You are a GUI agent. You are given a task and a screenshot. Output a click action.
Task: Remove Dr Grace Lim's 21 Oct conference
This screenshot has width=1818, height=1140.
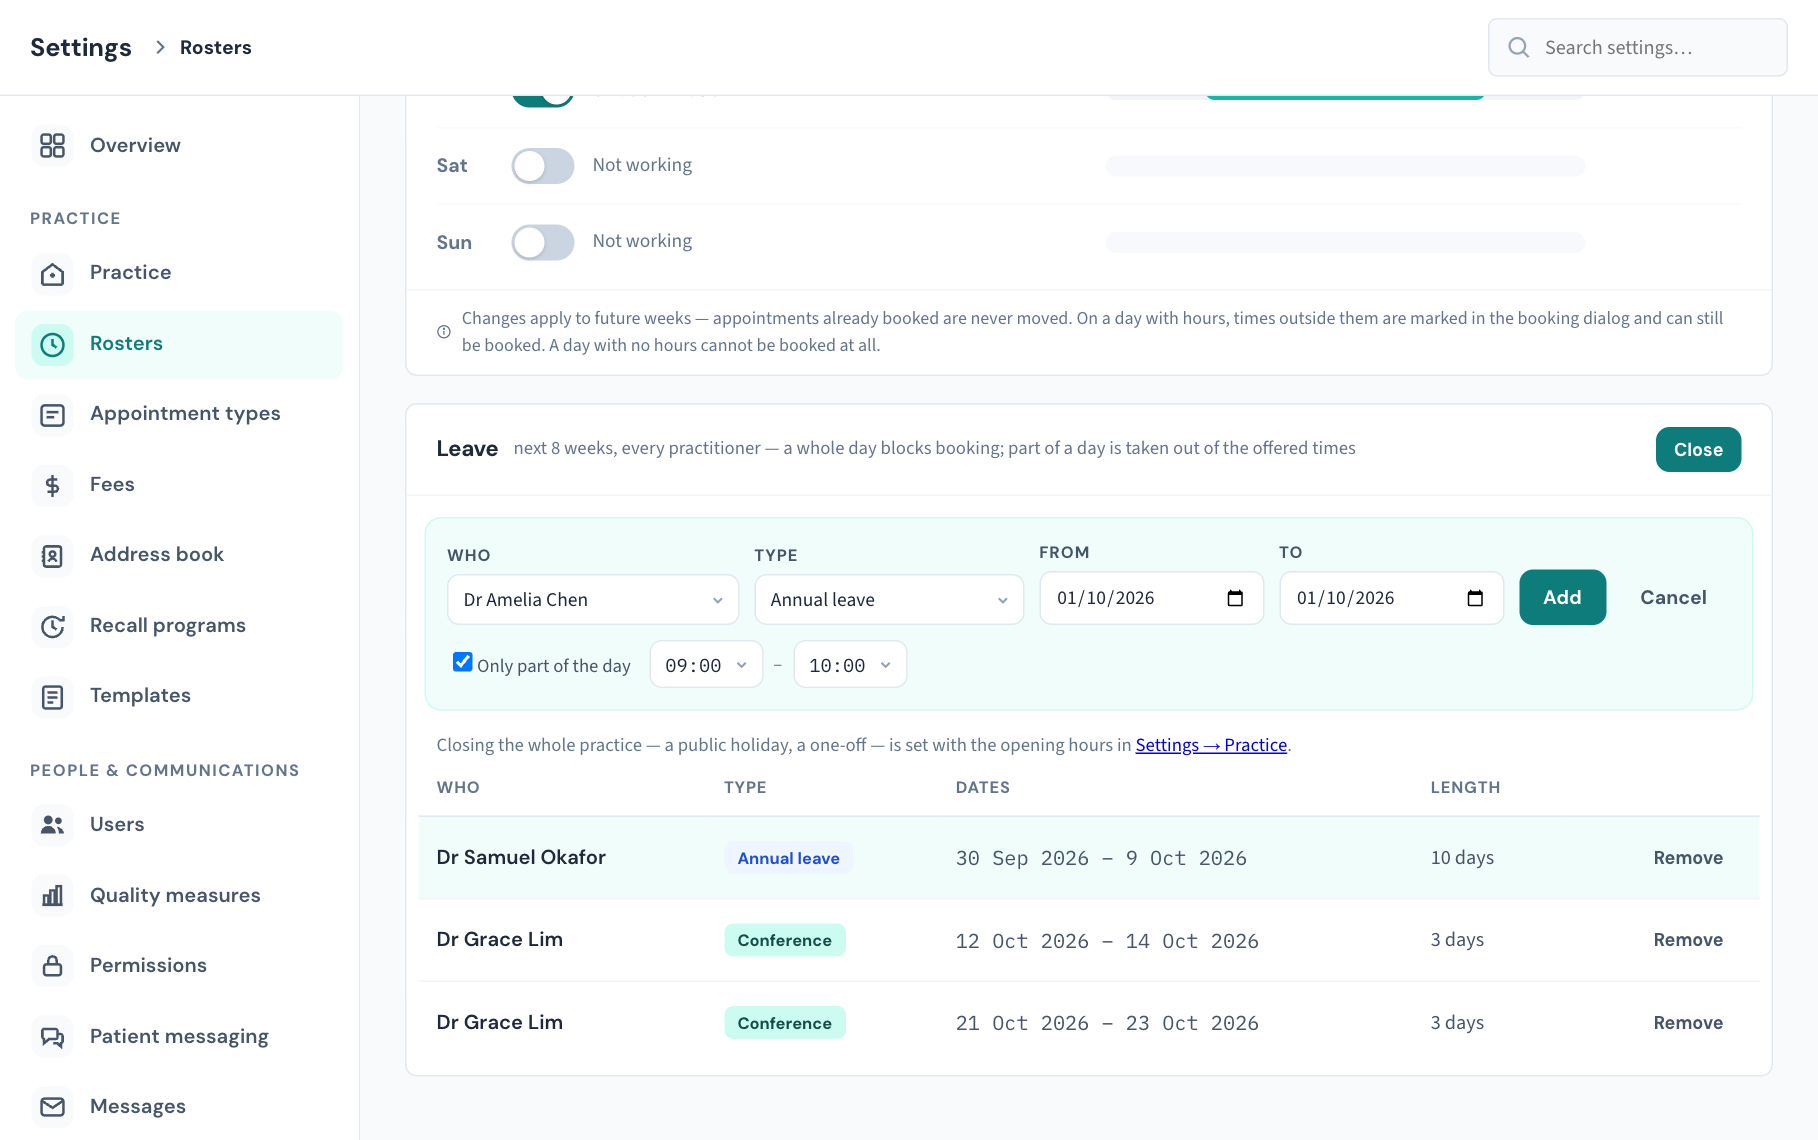[1688, 1023]
